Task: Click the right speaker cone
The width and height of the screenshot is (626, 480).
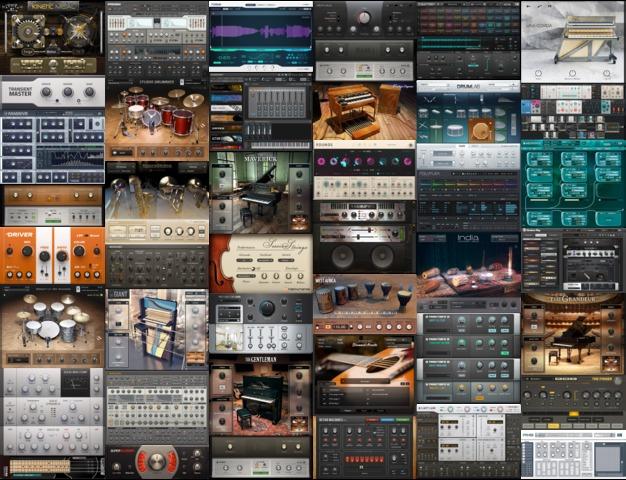Action: 382,256
